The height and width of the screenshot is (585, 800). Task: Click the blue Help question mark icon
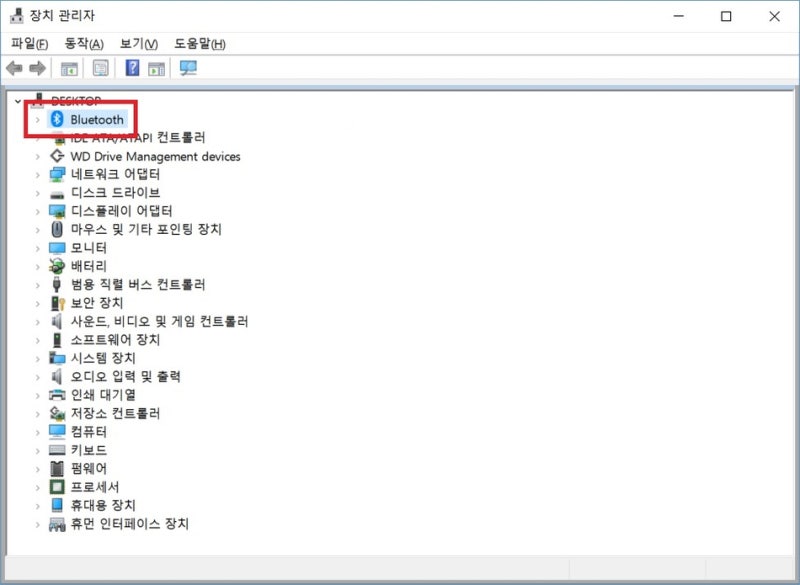point(132,67)
